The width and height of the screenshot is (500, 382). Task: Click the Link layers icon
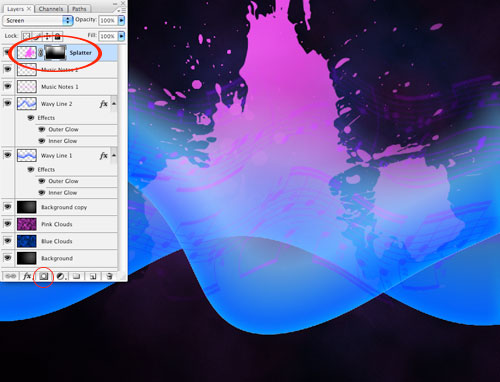[10, 276]
